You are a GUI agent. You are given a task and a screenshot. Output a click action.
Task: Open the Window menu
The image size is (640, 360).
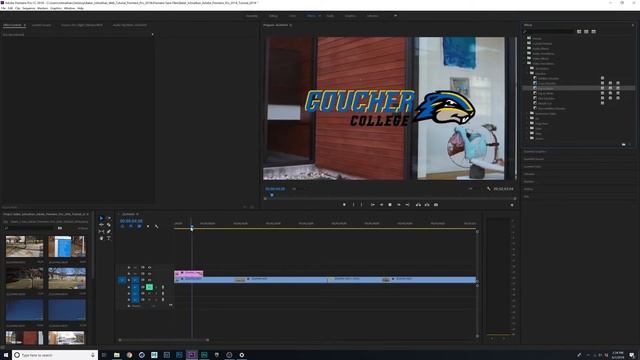coord(69,8)
